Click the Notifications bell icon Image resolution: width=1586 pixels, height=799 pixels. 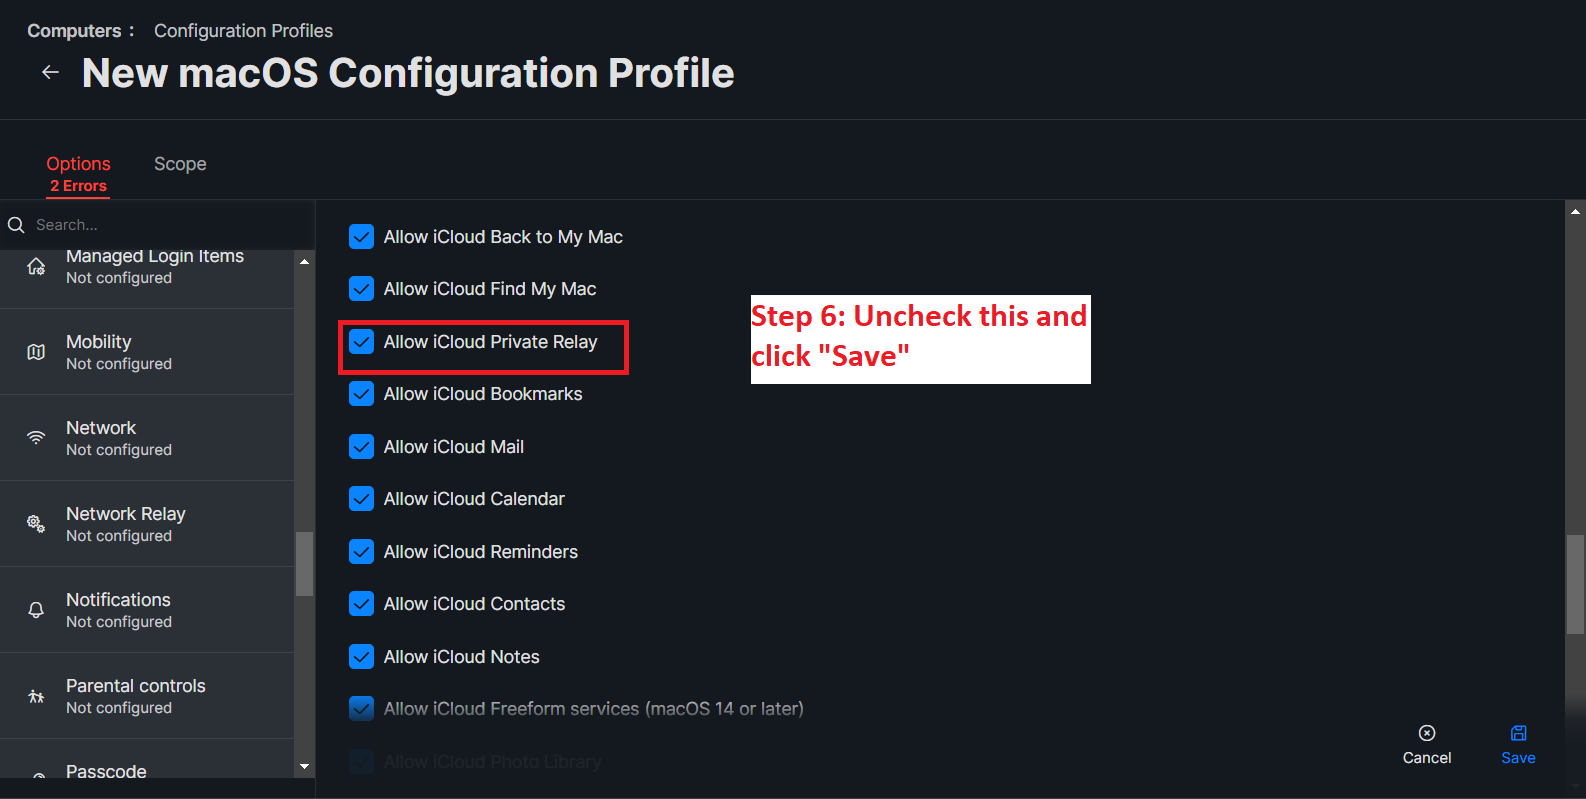(x=36, y=610)
